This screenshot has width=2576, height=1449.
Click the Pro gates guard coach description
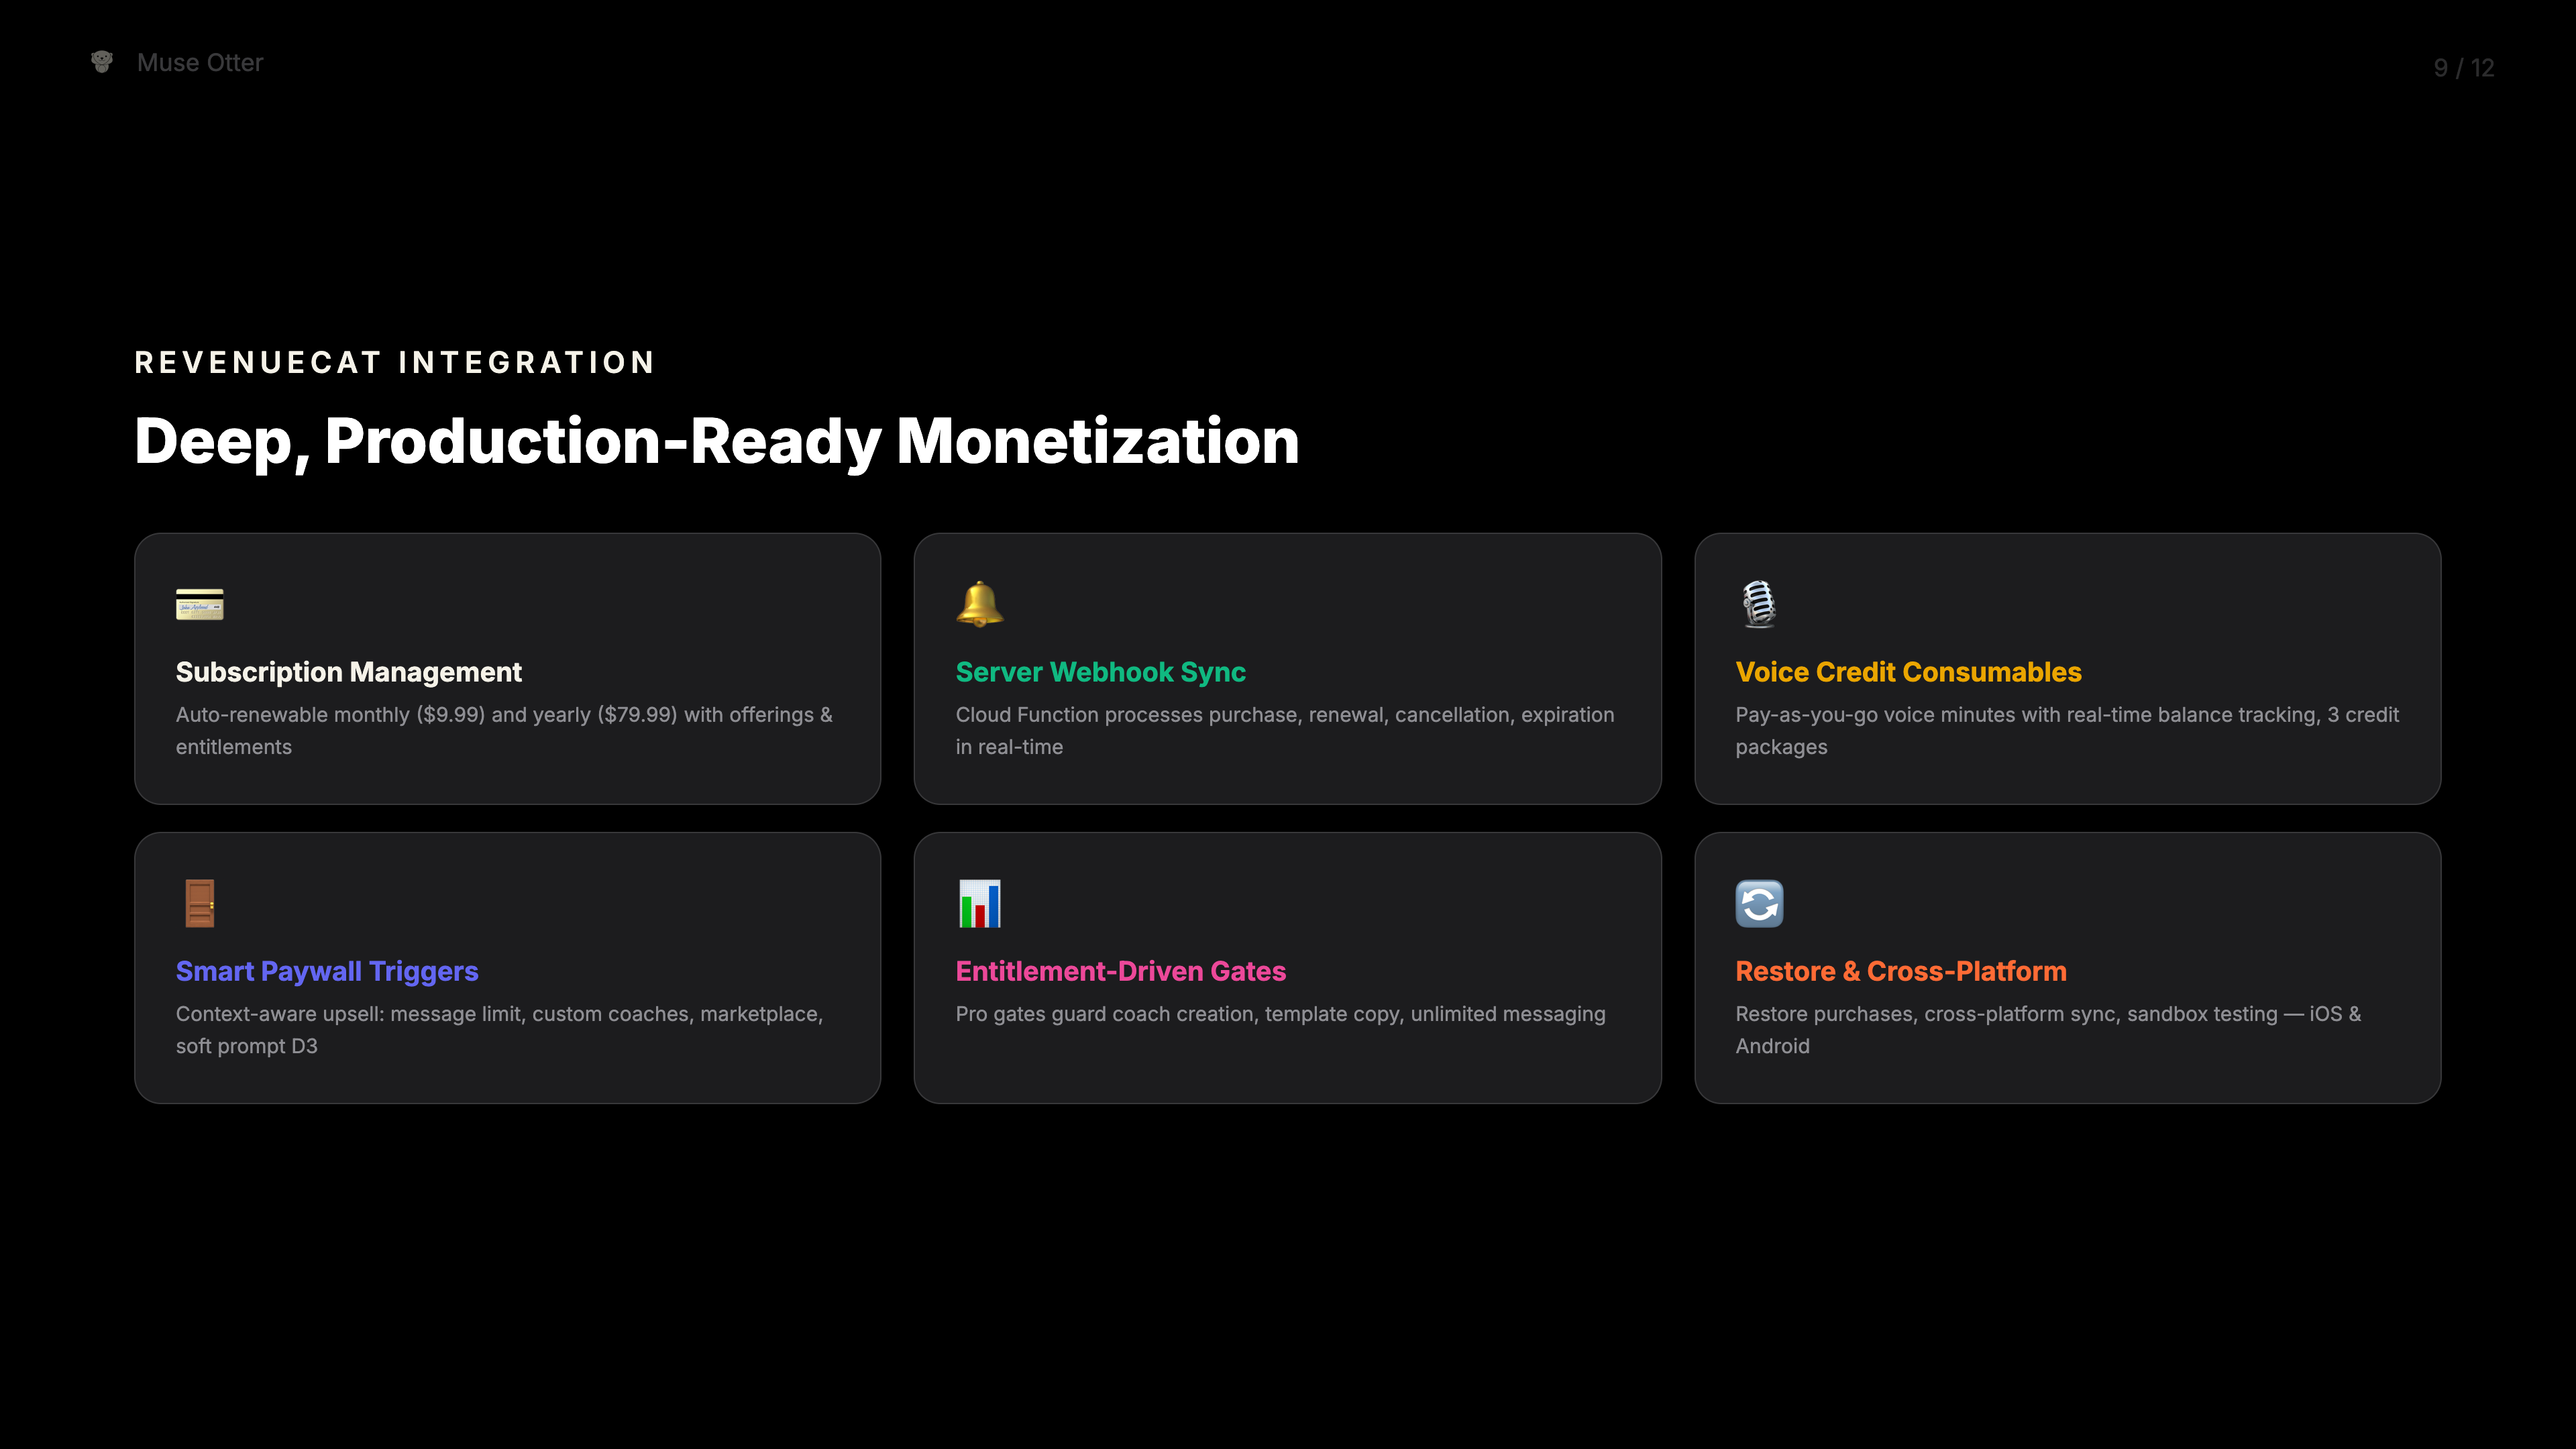[x=1280, y=1014]
